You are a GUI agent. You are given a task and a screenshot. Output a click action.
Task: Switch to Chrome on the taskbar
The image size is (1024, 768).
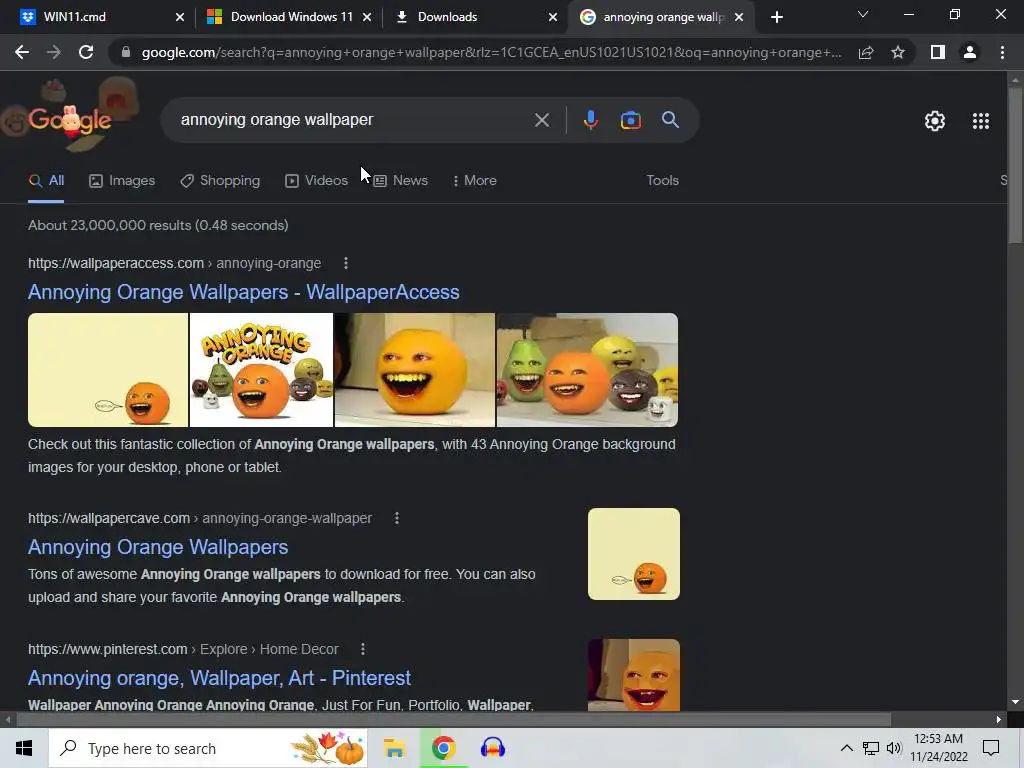click(x=443, y=748)
